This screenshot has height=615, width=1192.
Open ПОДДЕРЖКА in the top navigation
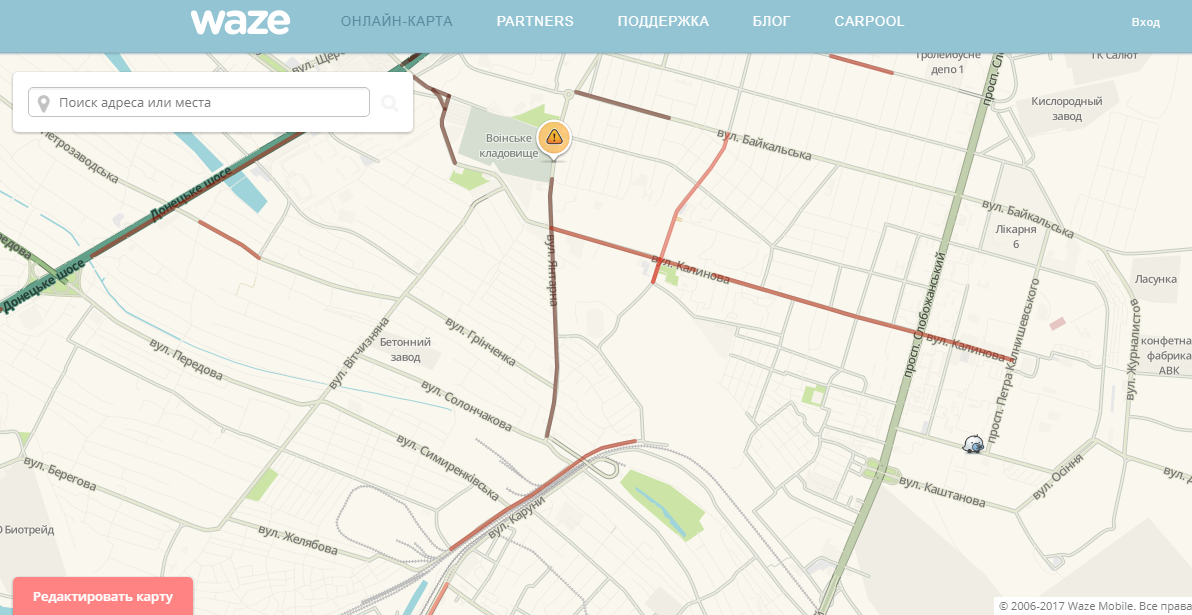click(x=663, y=22)
